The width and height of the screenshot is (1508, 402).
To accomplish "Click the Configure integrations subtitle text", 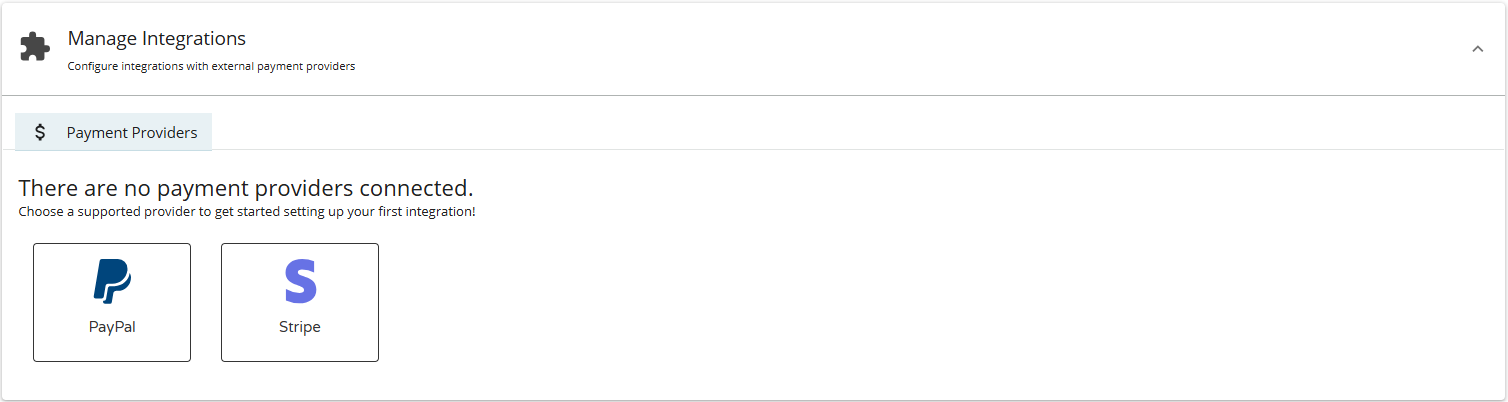I will 211,67.
